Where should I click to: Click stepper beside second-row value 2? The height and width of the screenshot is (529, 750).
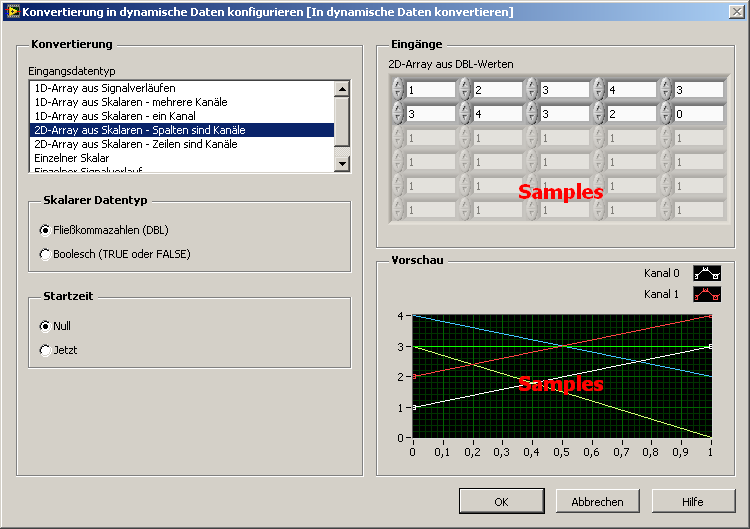tap(599, 113)
